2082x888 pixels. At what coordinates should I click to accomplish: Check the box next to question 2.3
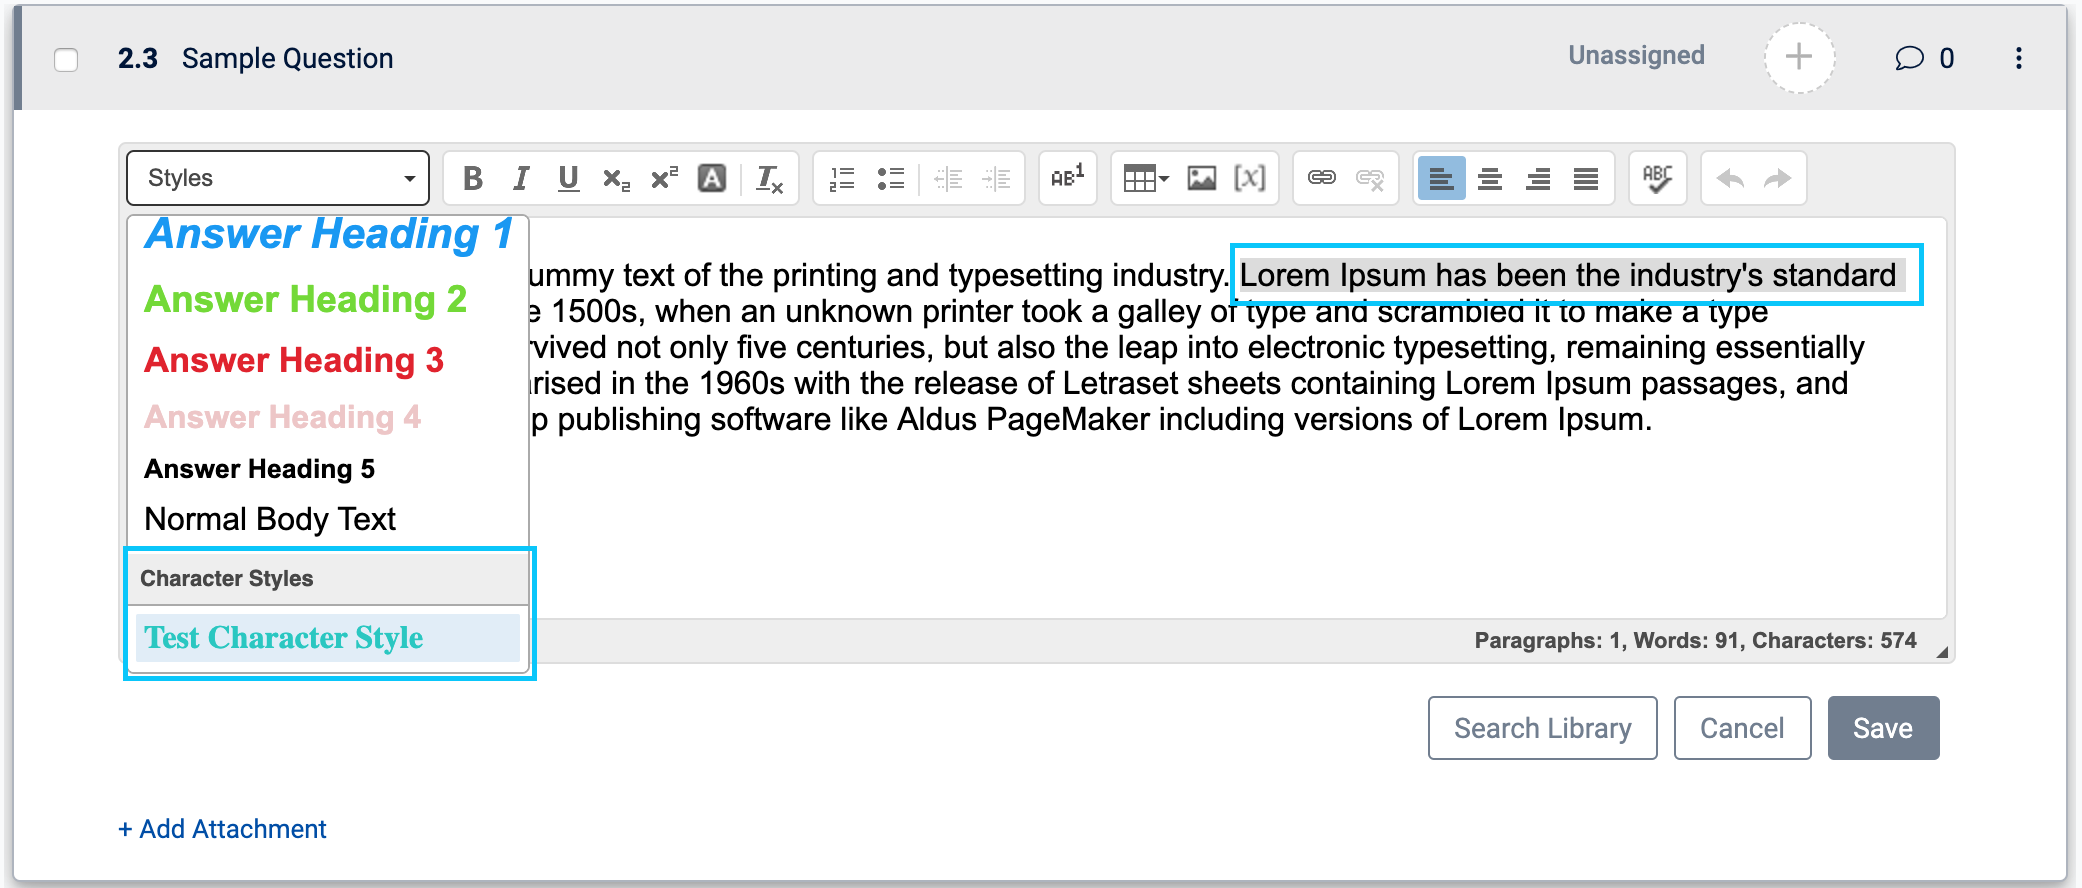(x=66, y=60)
